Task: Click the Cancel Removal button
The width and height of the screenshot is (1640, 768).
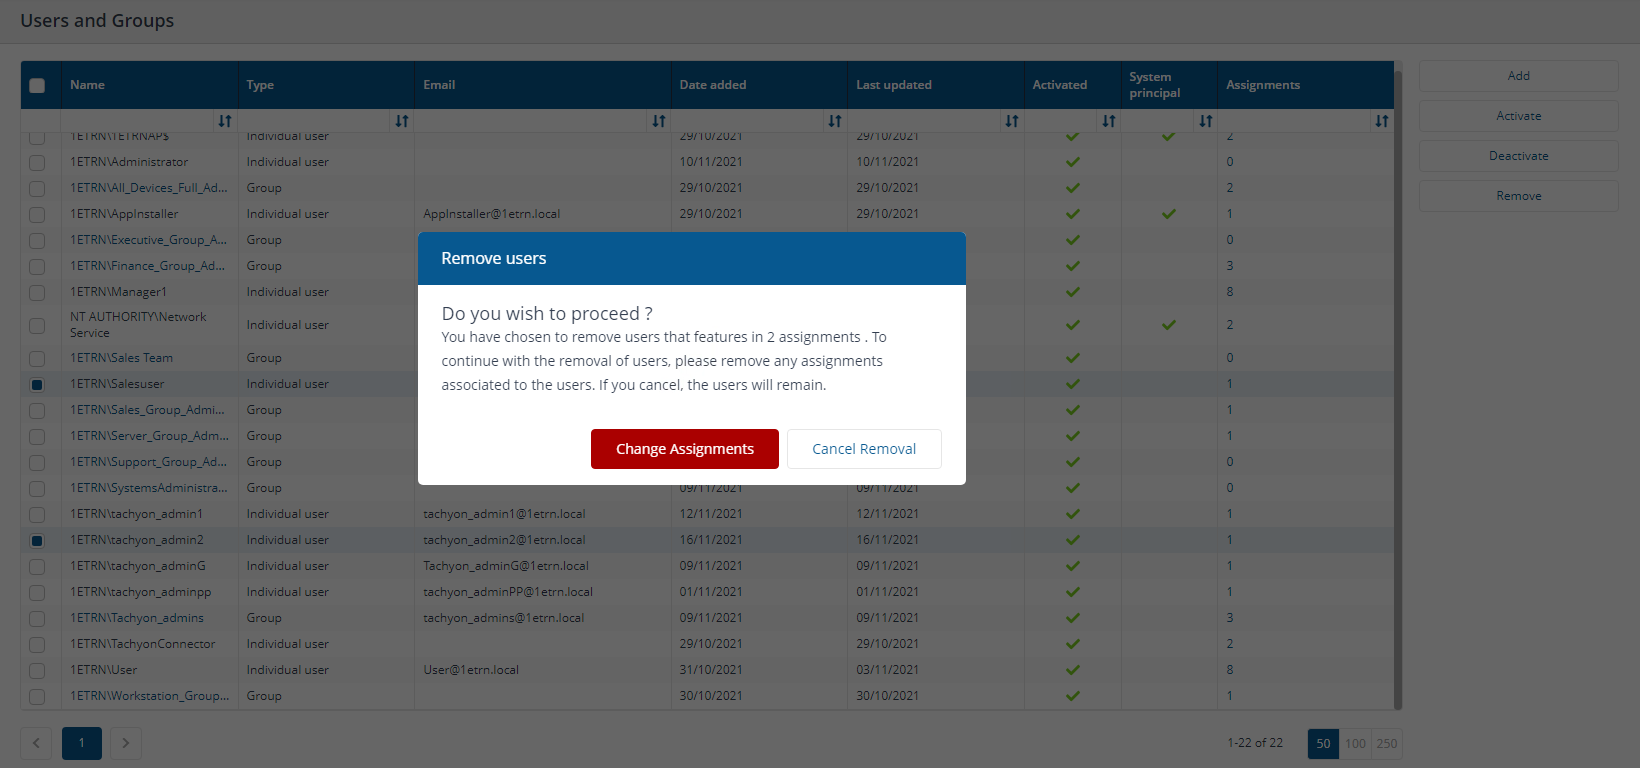Action: 864,449
